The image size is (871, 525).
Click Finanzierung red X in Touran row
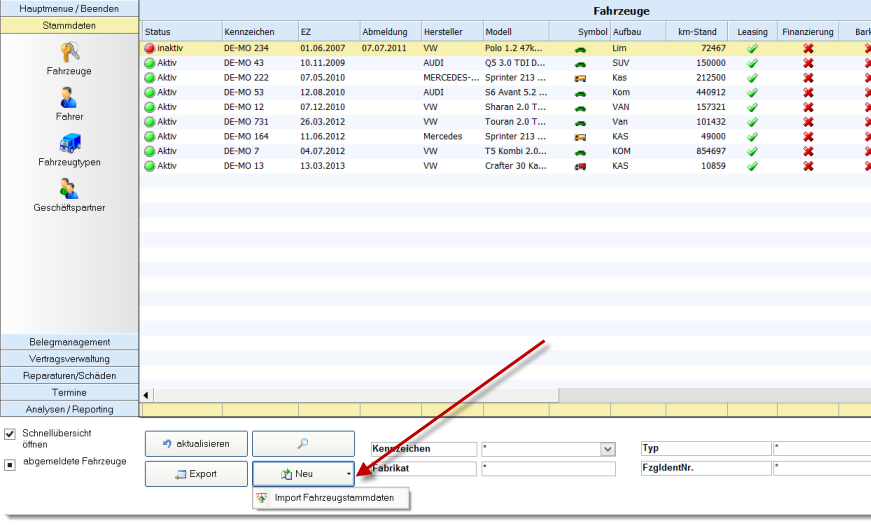pos(808,122)
